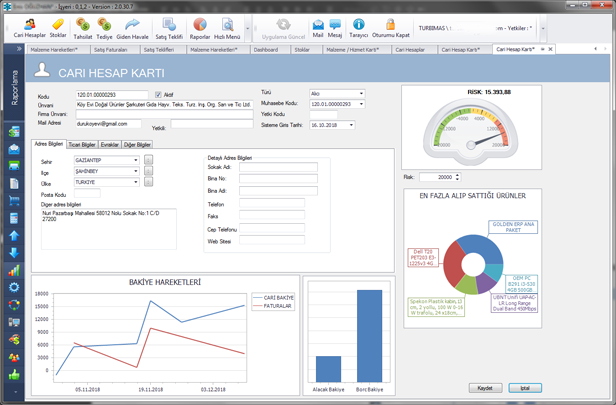The image size is (616, 405).
Task: Open the Ticari Bilgiler tab
Action: click(82, 145)
